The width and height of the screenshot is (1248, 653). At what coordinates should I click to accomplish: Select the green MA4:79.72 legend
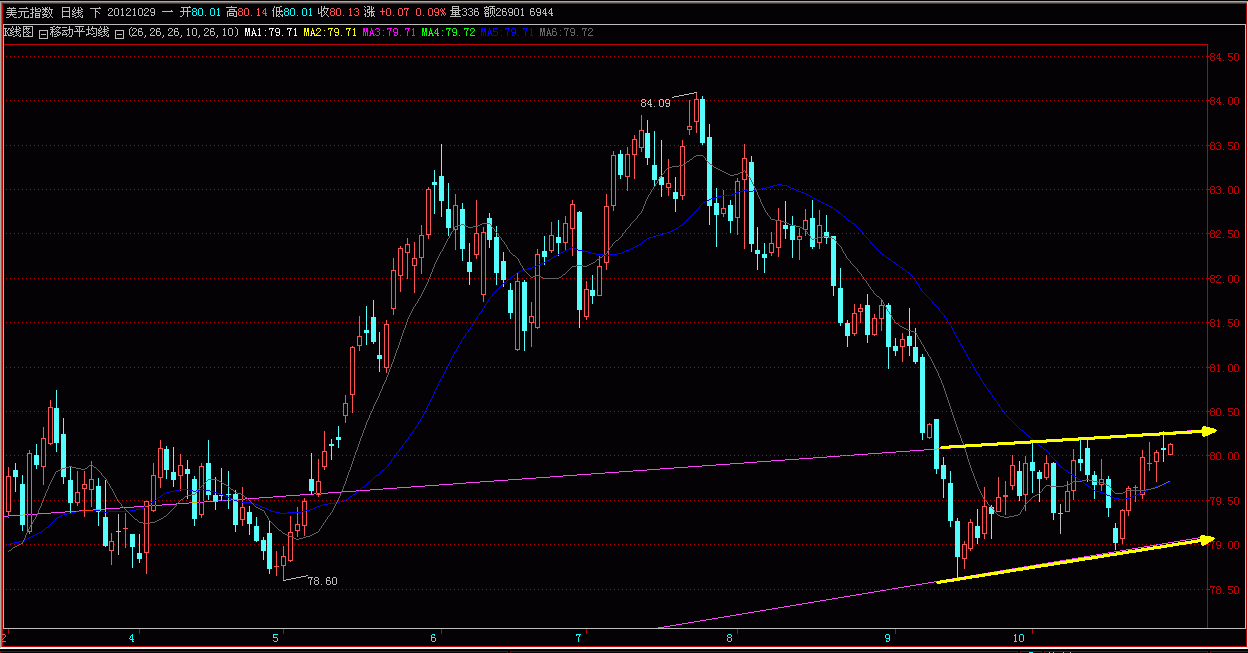448,33
